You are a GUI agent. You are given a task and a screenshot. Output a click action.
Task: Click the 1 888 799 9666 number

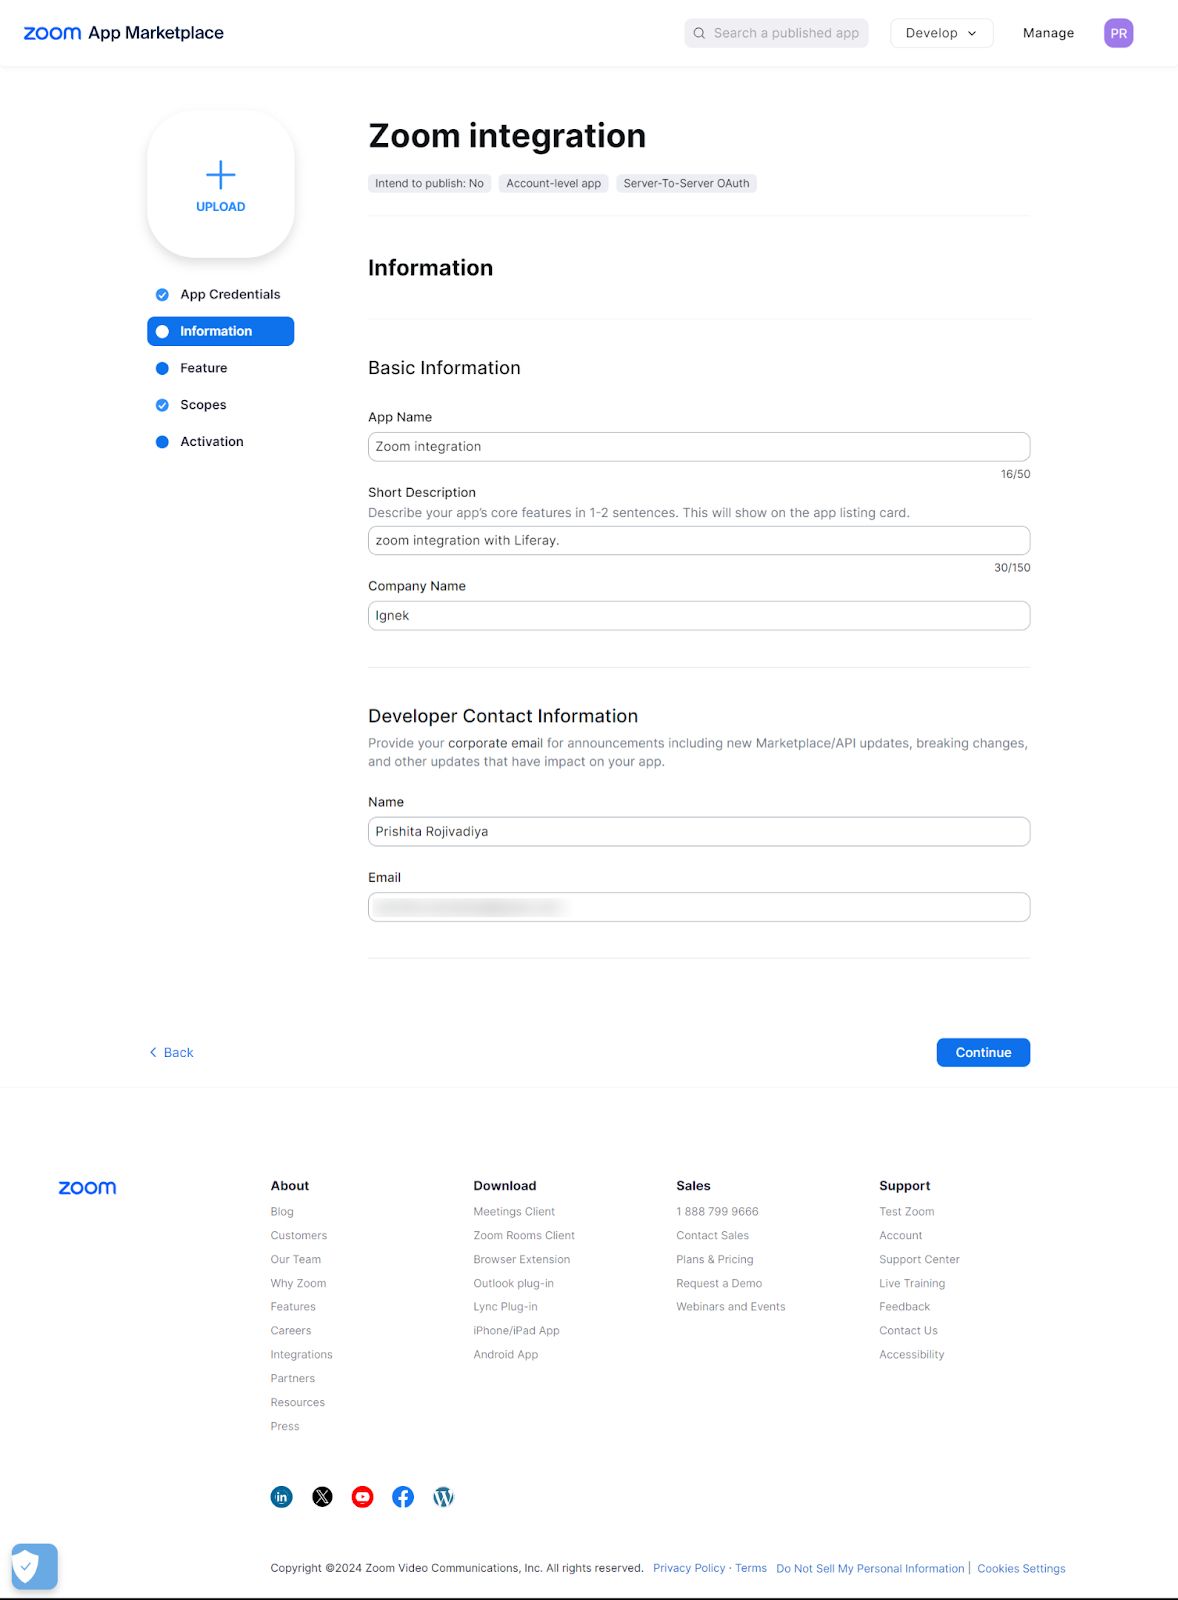(717, 1212)
